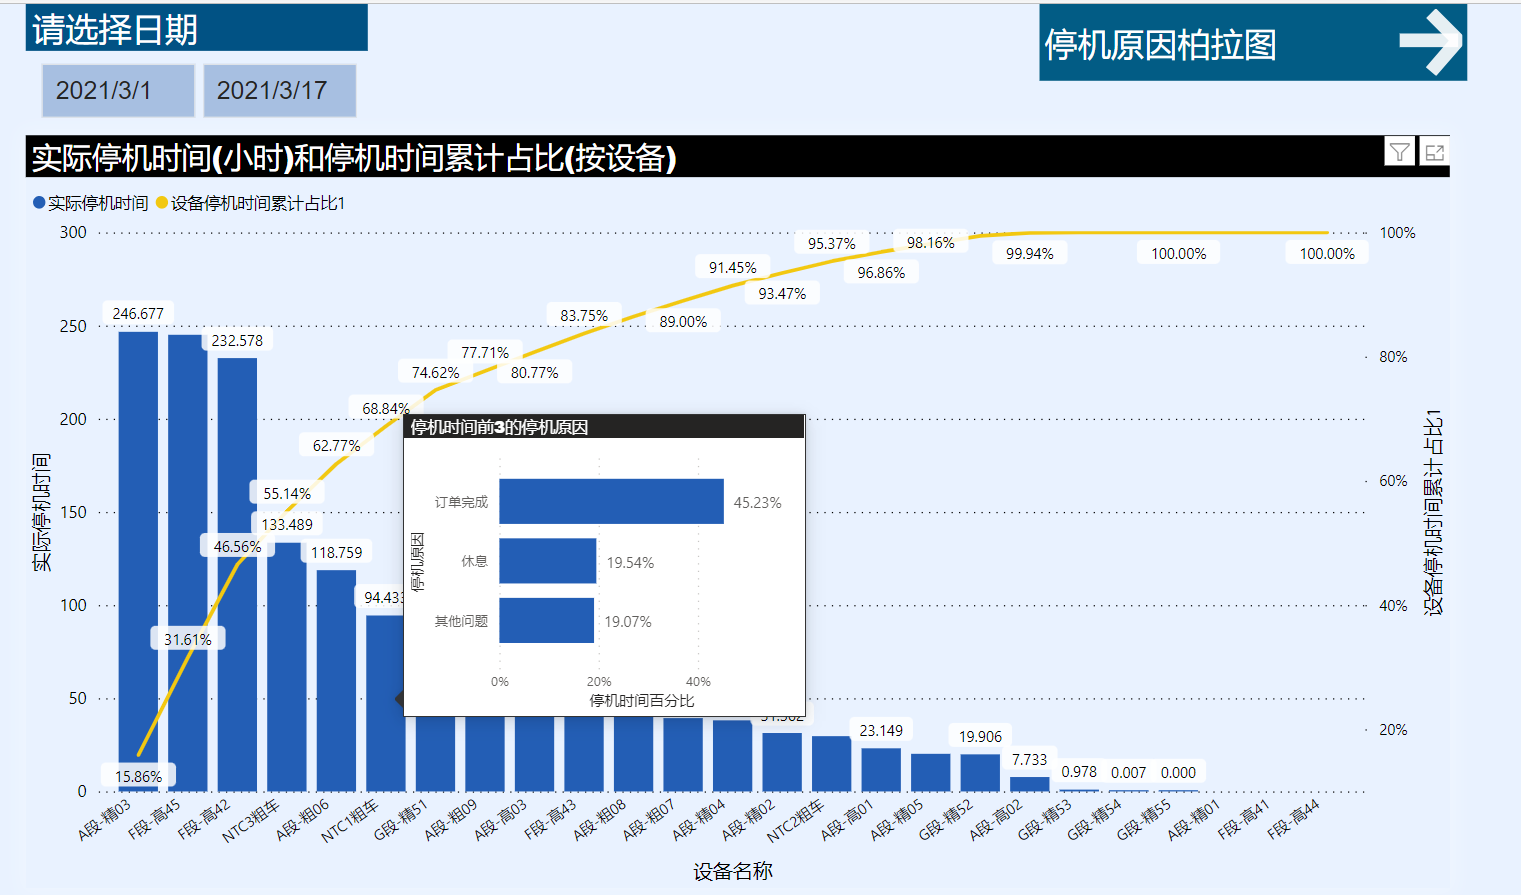1521x895 pixels.
Task: Select the 订单完成 bar in tooltip
Action: coord(611,501)
